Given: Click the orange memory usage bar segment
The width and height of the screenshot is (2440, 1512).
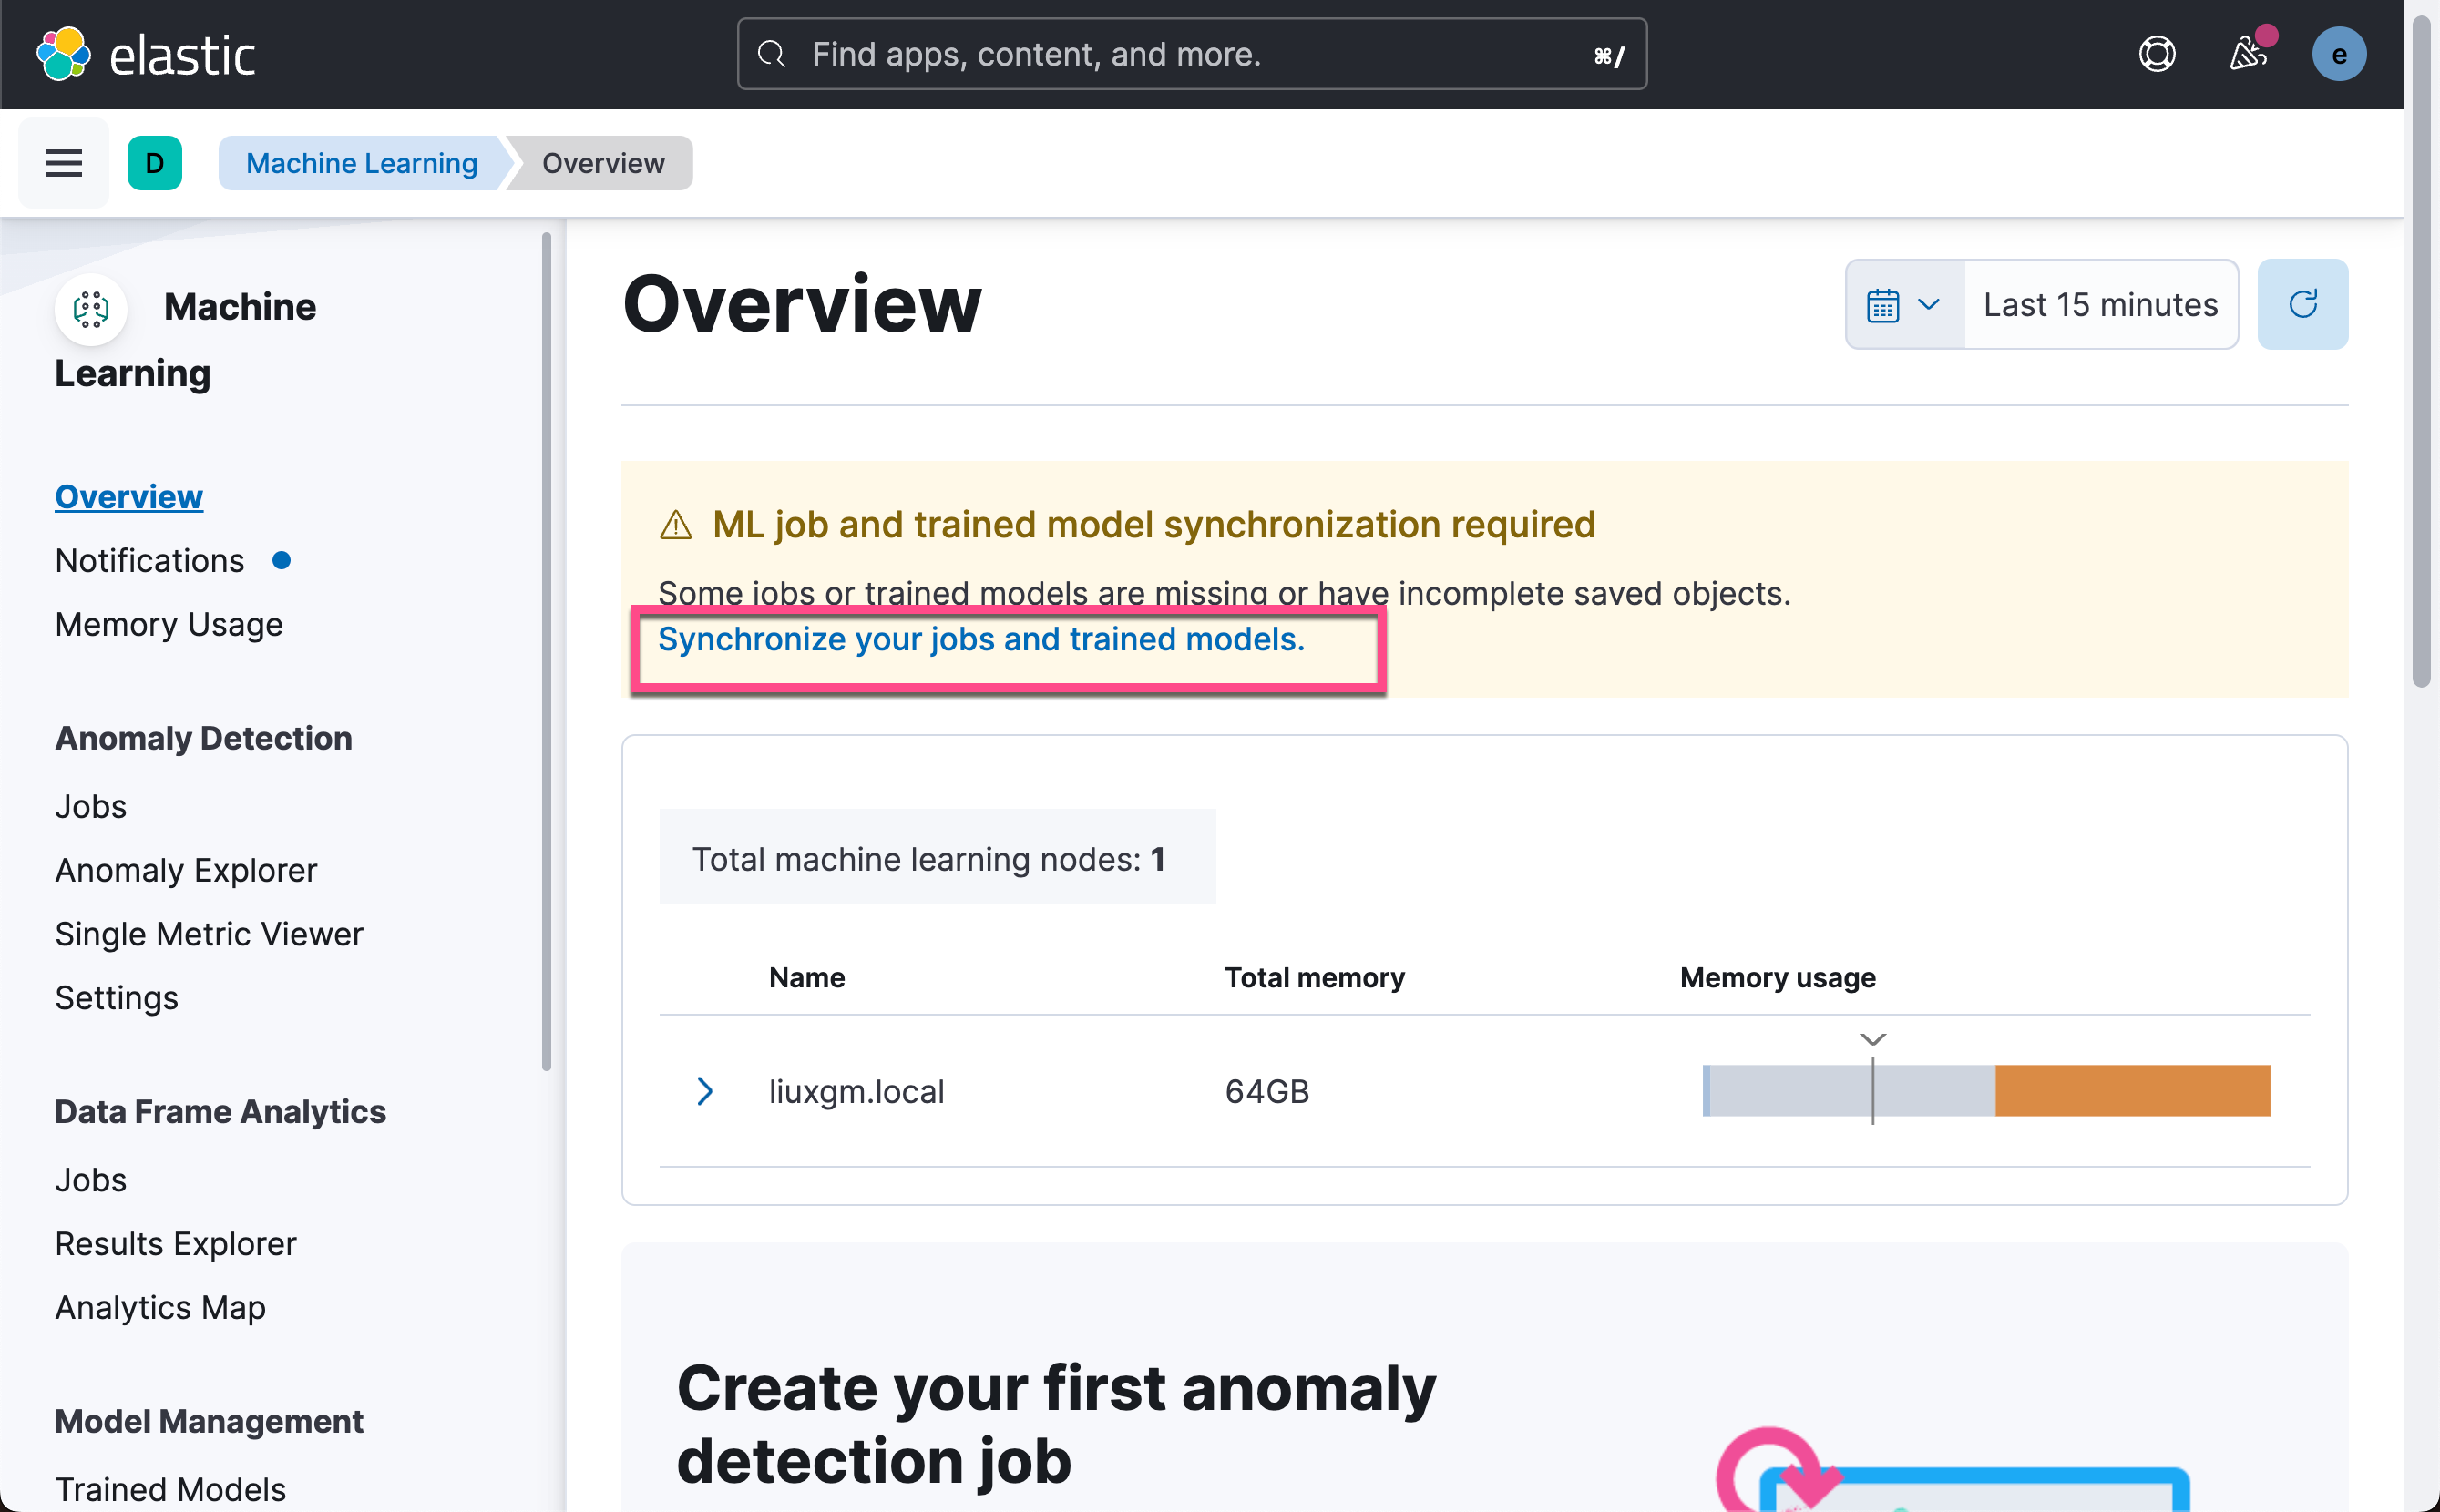Looking at the screenshot, I should pos(2132,1090).
